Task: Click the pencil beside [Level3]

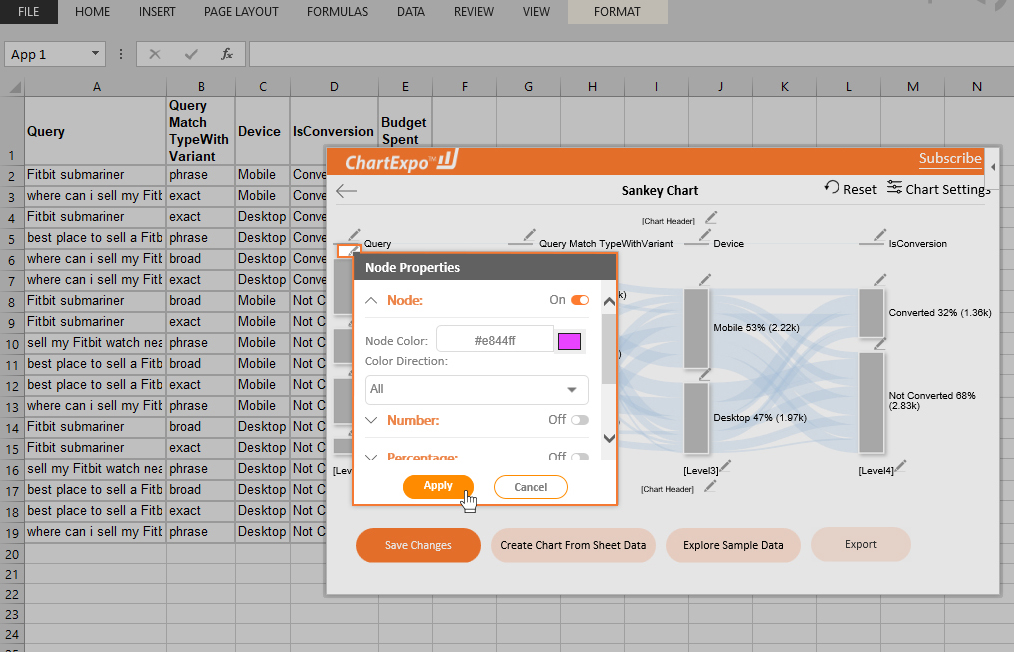Action: coord(726,465)
